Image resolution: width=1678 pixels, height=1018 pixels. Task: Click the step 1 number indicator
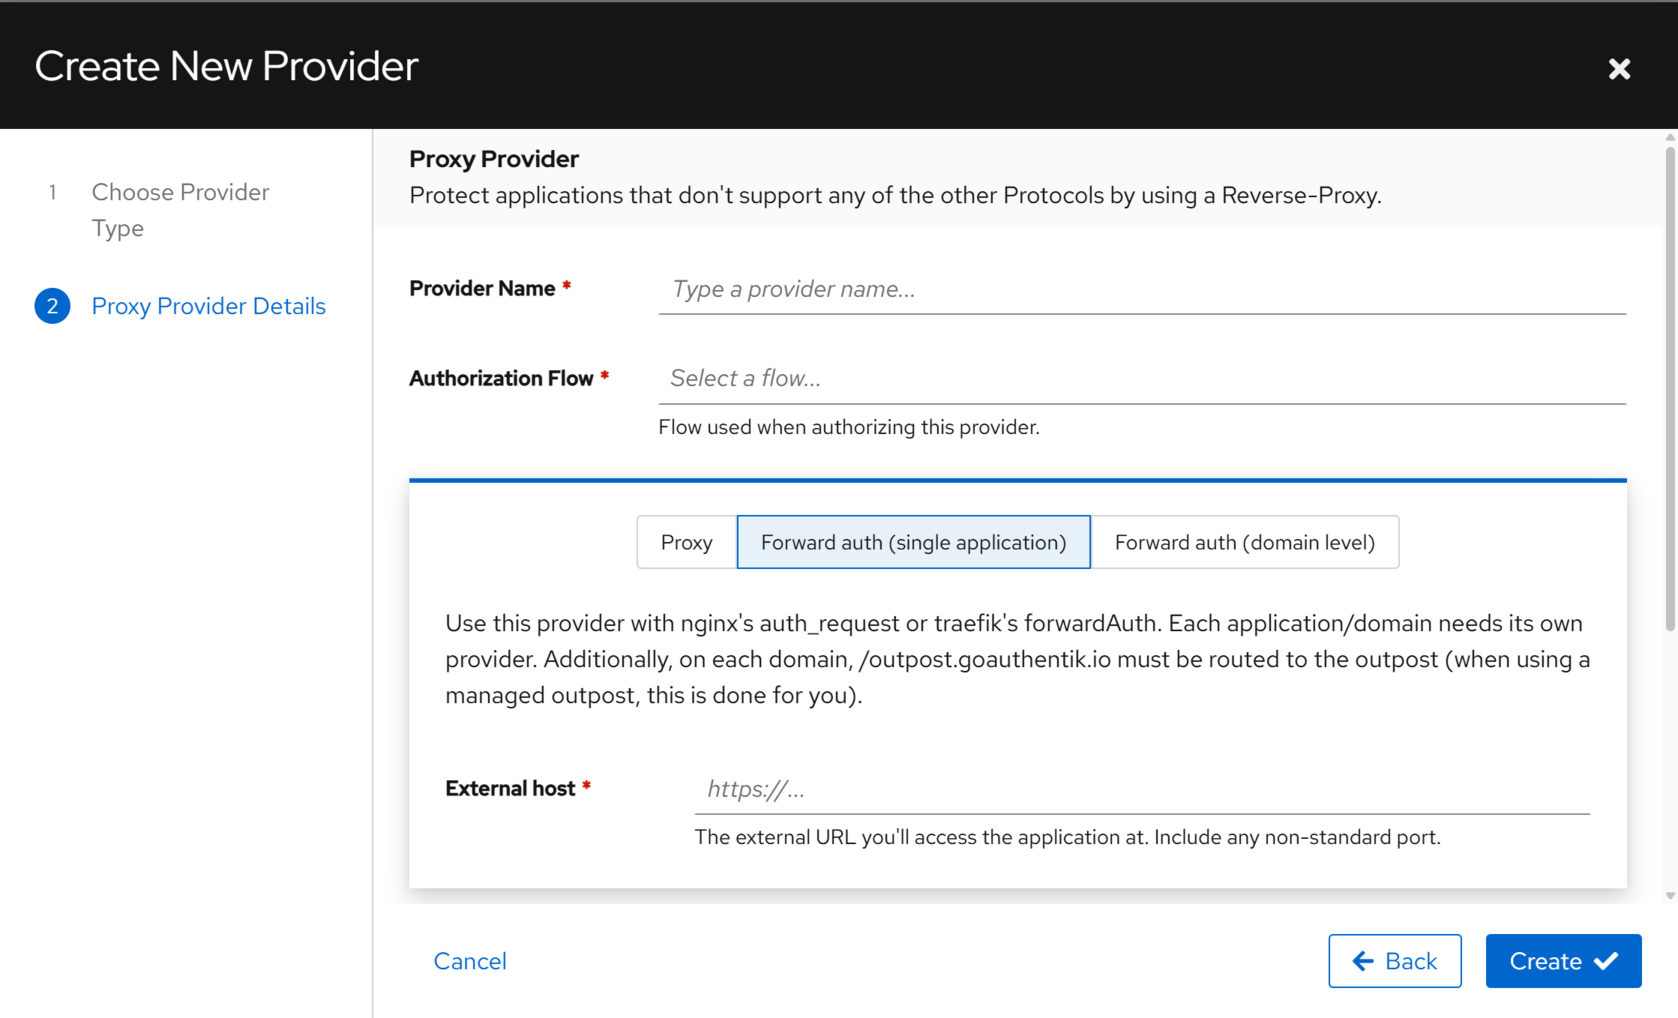[x=52, y=192]
